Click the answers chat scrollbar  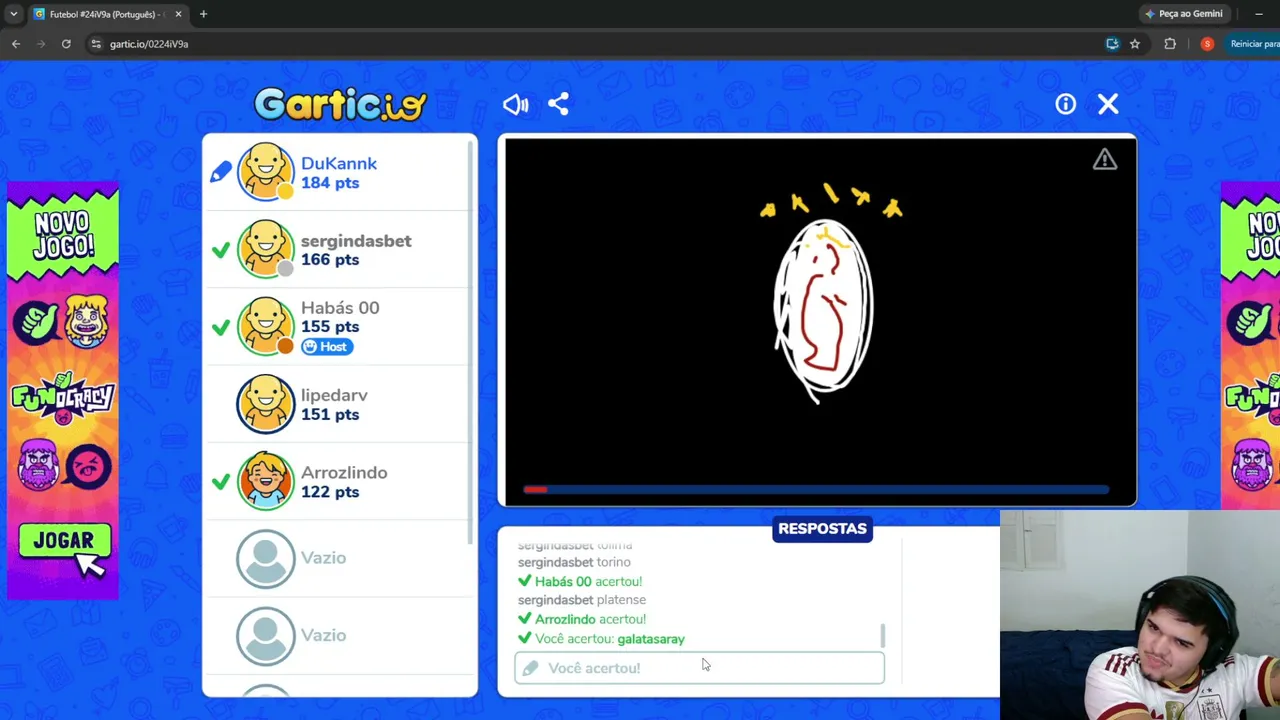[882, 635]
